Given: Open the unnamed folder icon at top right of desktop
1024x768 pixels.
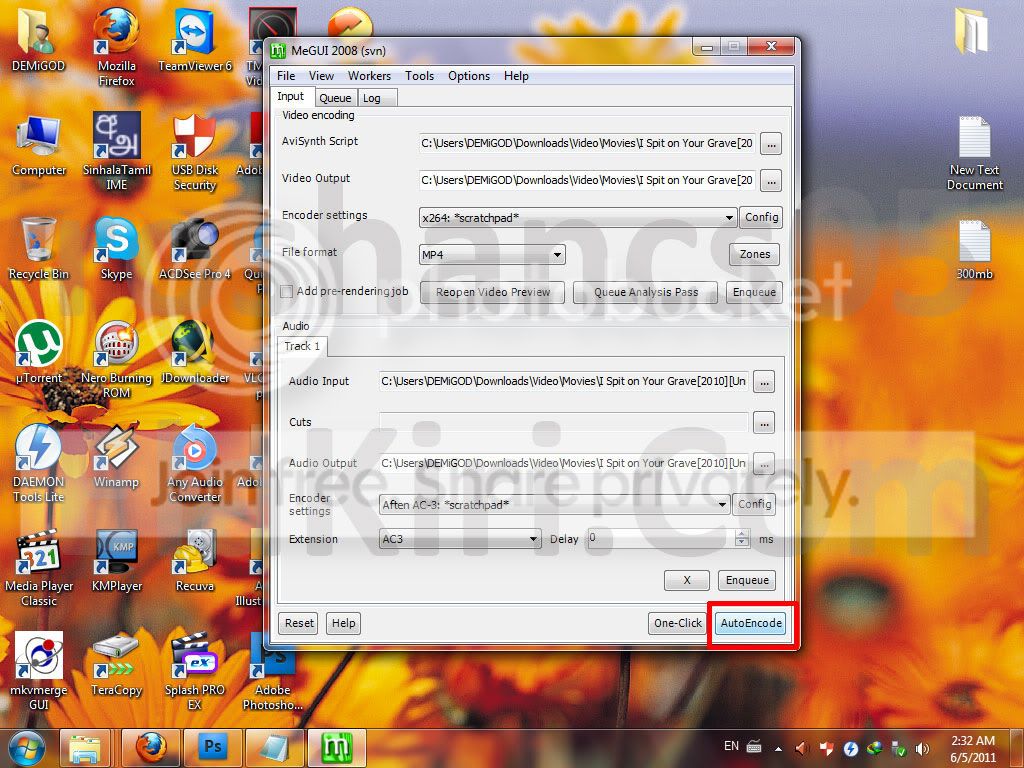Looking at the screenshot, I should coord(971,31).
